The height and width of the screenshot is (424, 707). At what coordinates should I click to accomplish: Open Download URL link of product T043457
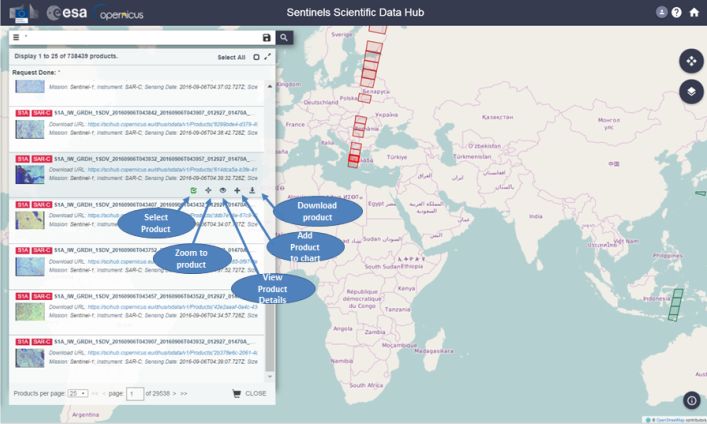pos(173,307)
